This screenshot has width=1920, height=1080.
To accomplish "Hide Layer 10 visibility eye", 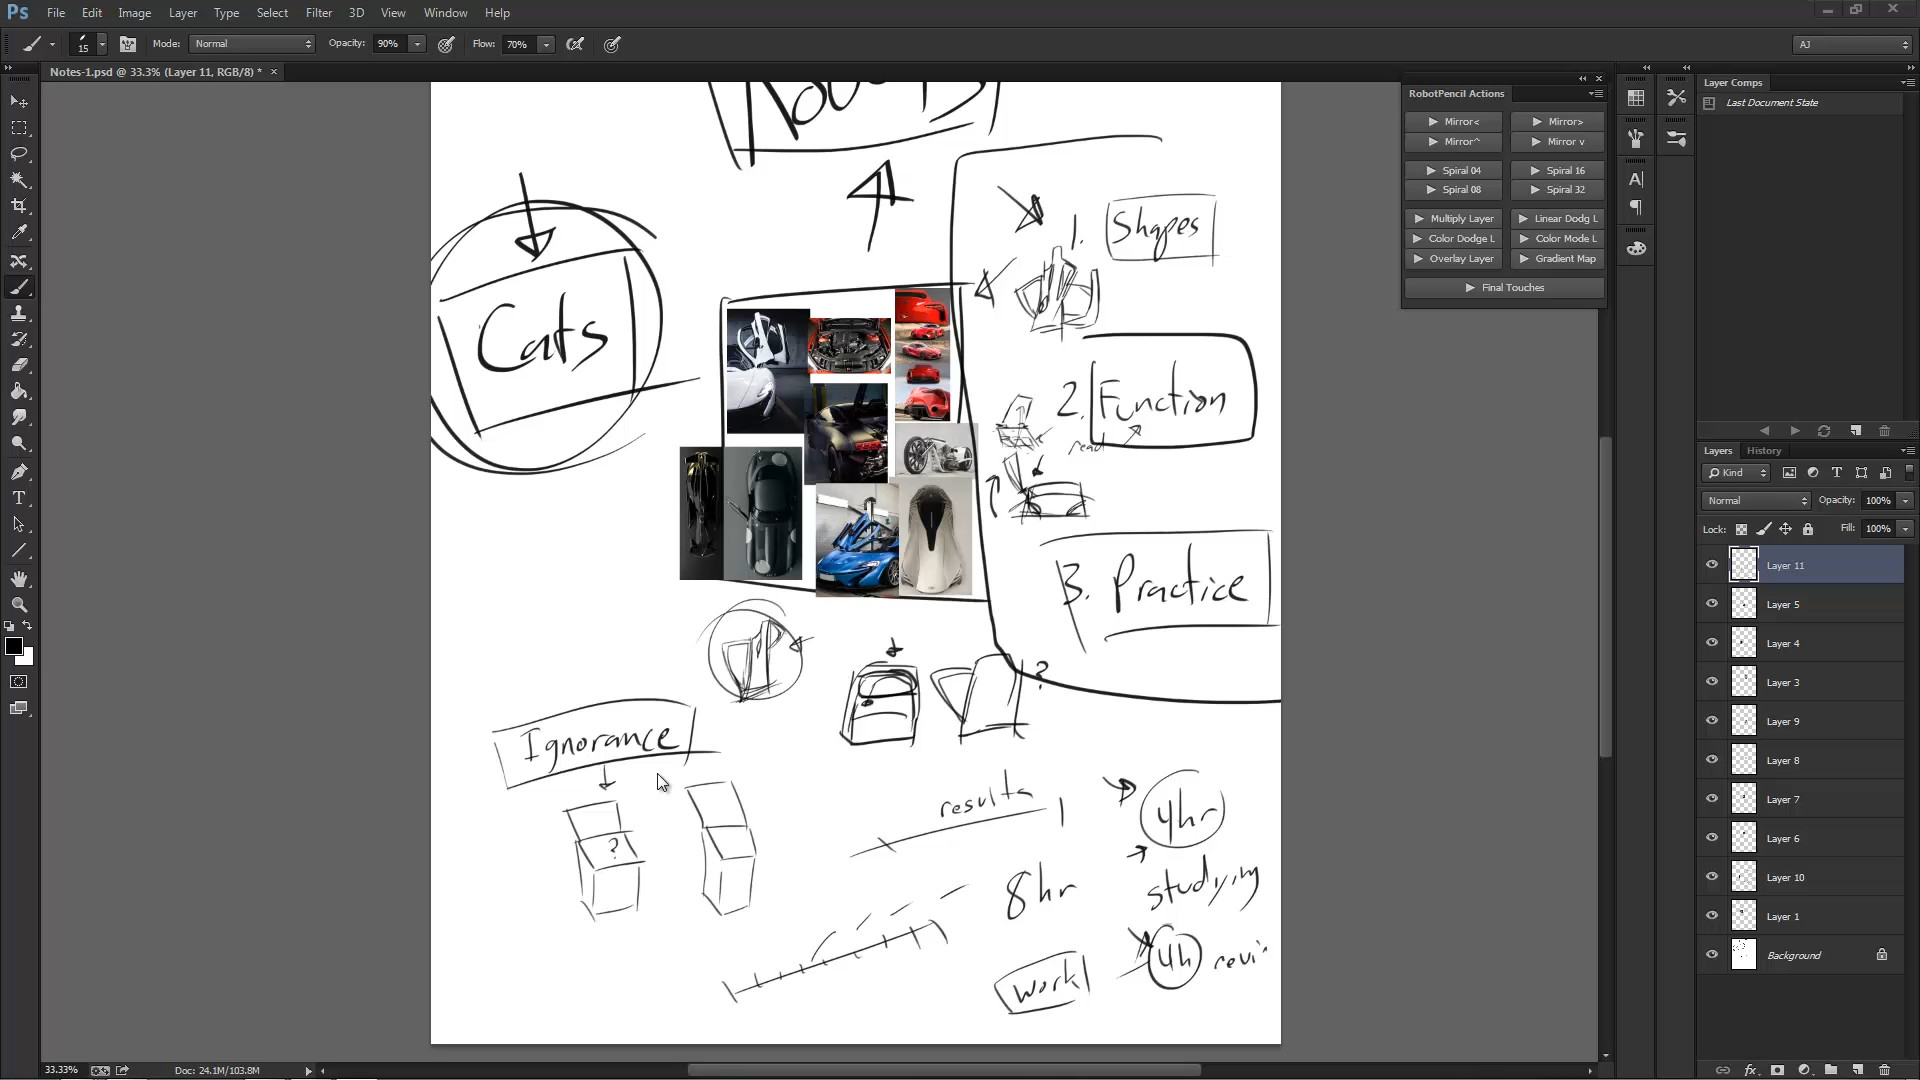I will tap(1712, 877).
